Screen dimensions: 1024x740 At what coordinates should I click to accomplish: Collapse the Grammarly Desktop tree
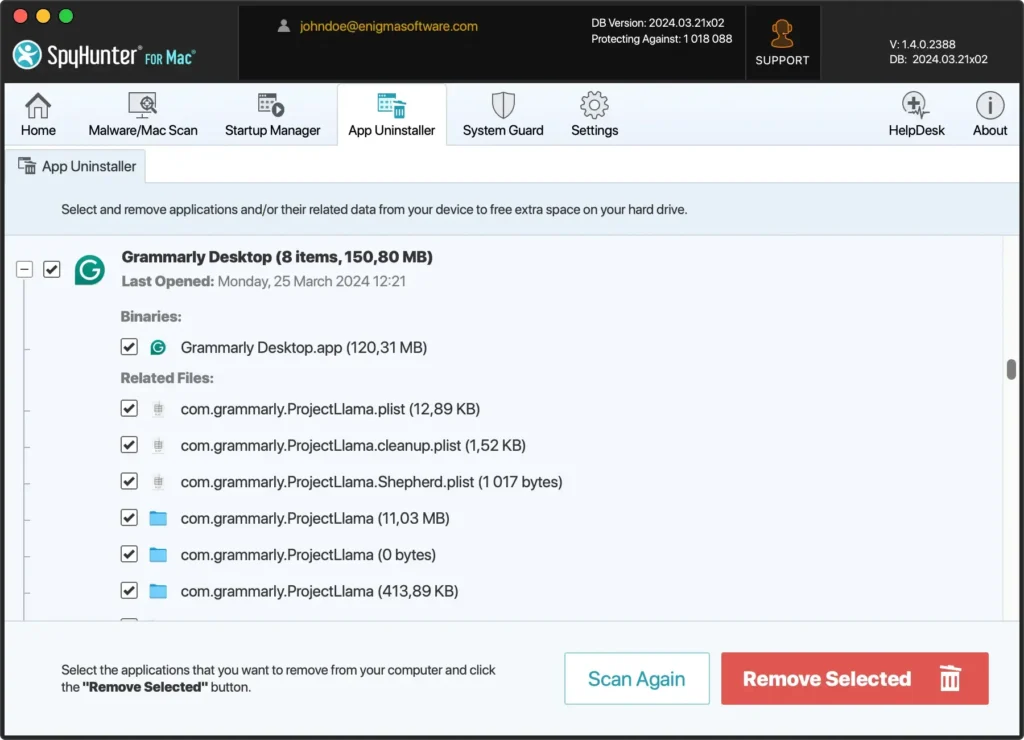click(25, 269)
